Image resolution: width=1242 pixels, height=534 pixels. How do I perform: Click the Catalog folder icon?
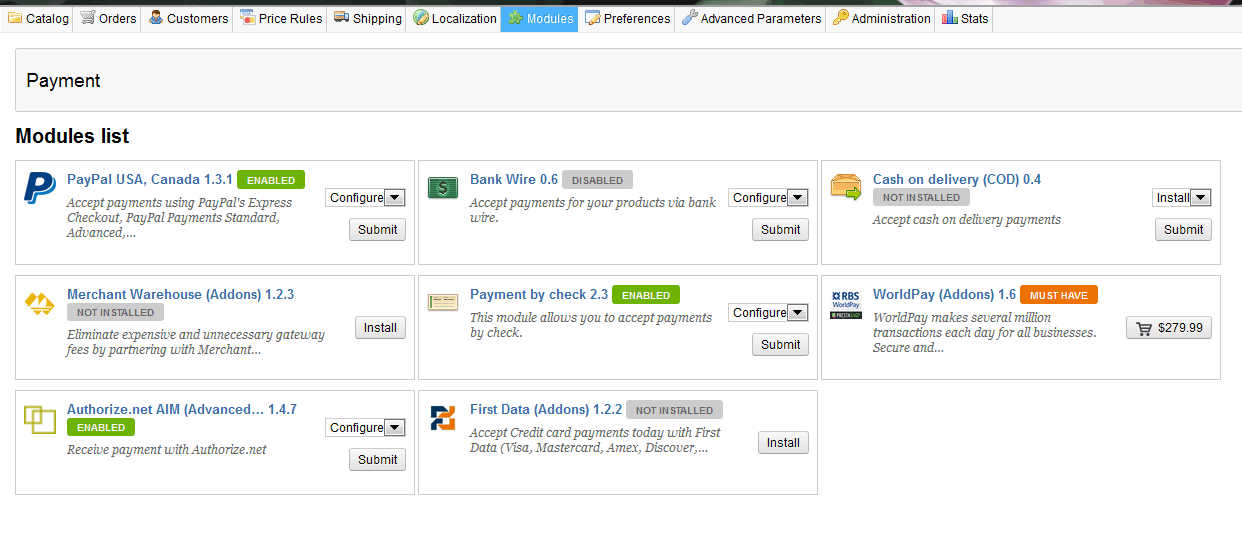(x=15, y=18)
